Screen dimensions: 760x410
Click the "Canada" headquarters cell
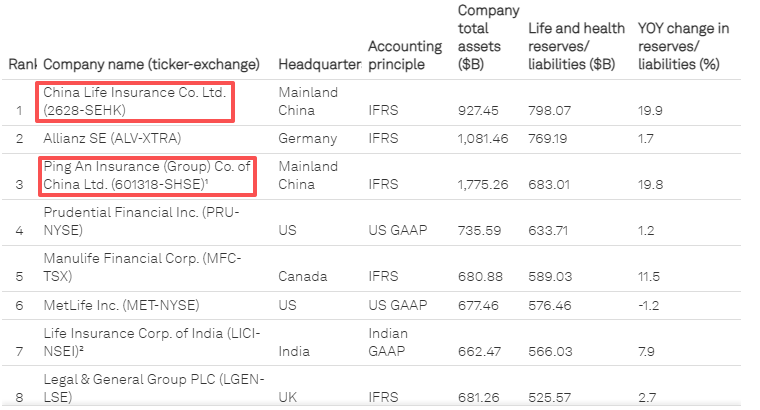click(303, 276)
